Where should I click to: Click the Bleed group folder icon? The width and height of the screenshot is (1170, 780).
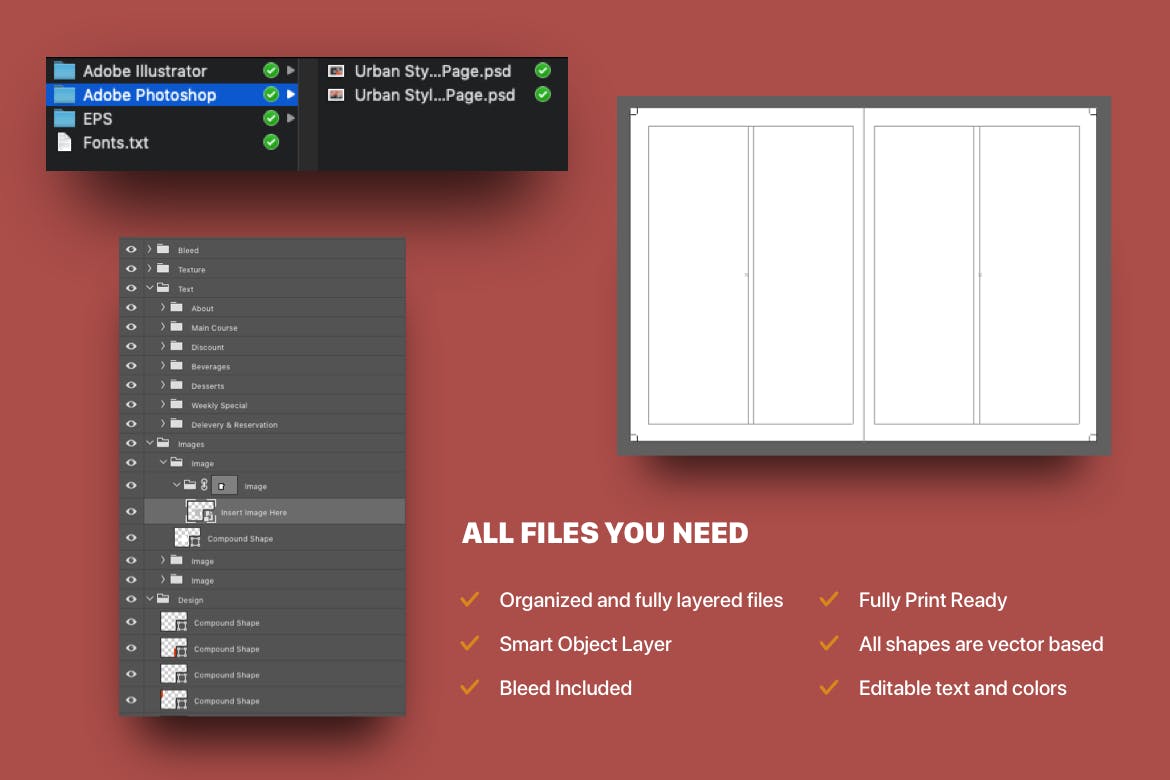163,250
